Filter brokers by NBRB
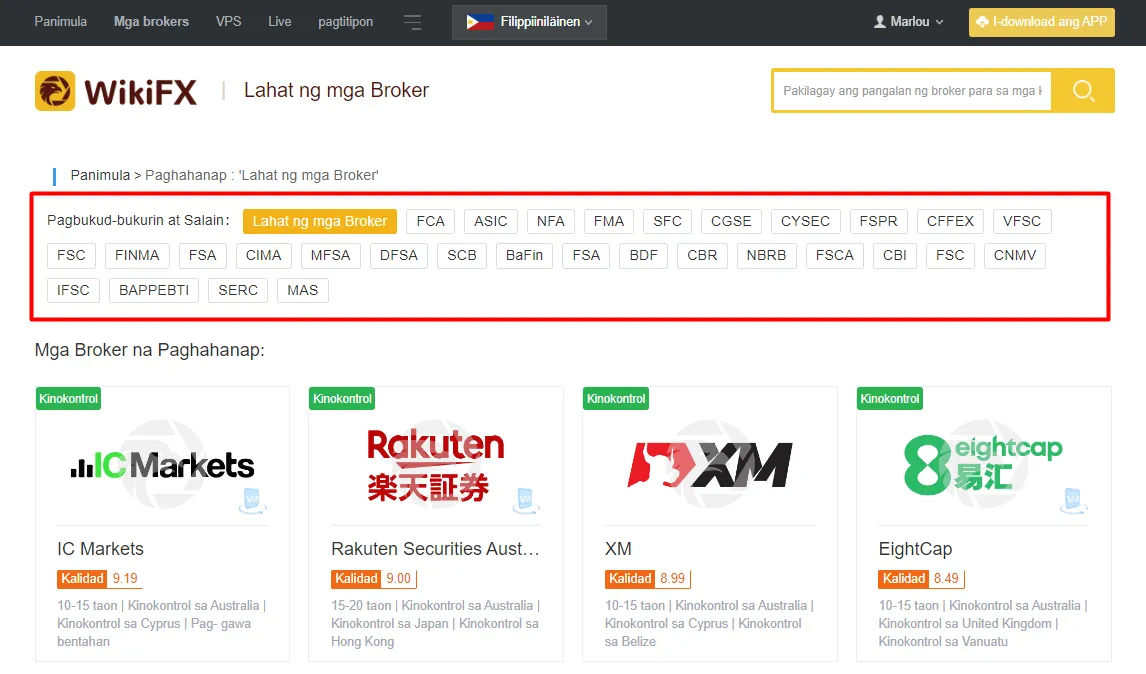This screenshot has width=1146, height=674. [766, 256]
